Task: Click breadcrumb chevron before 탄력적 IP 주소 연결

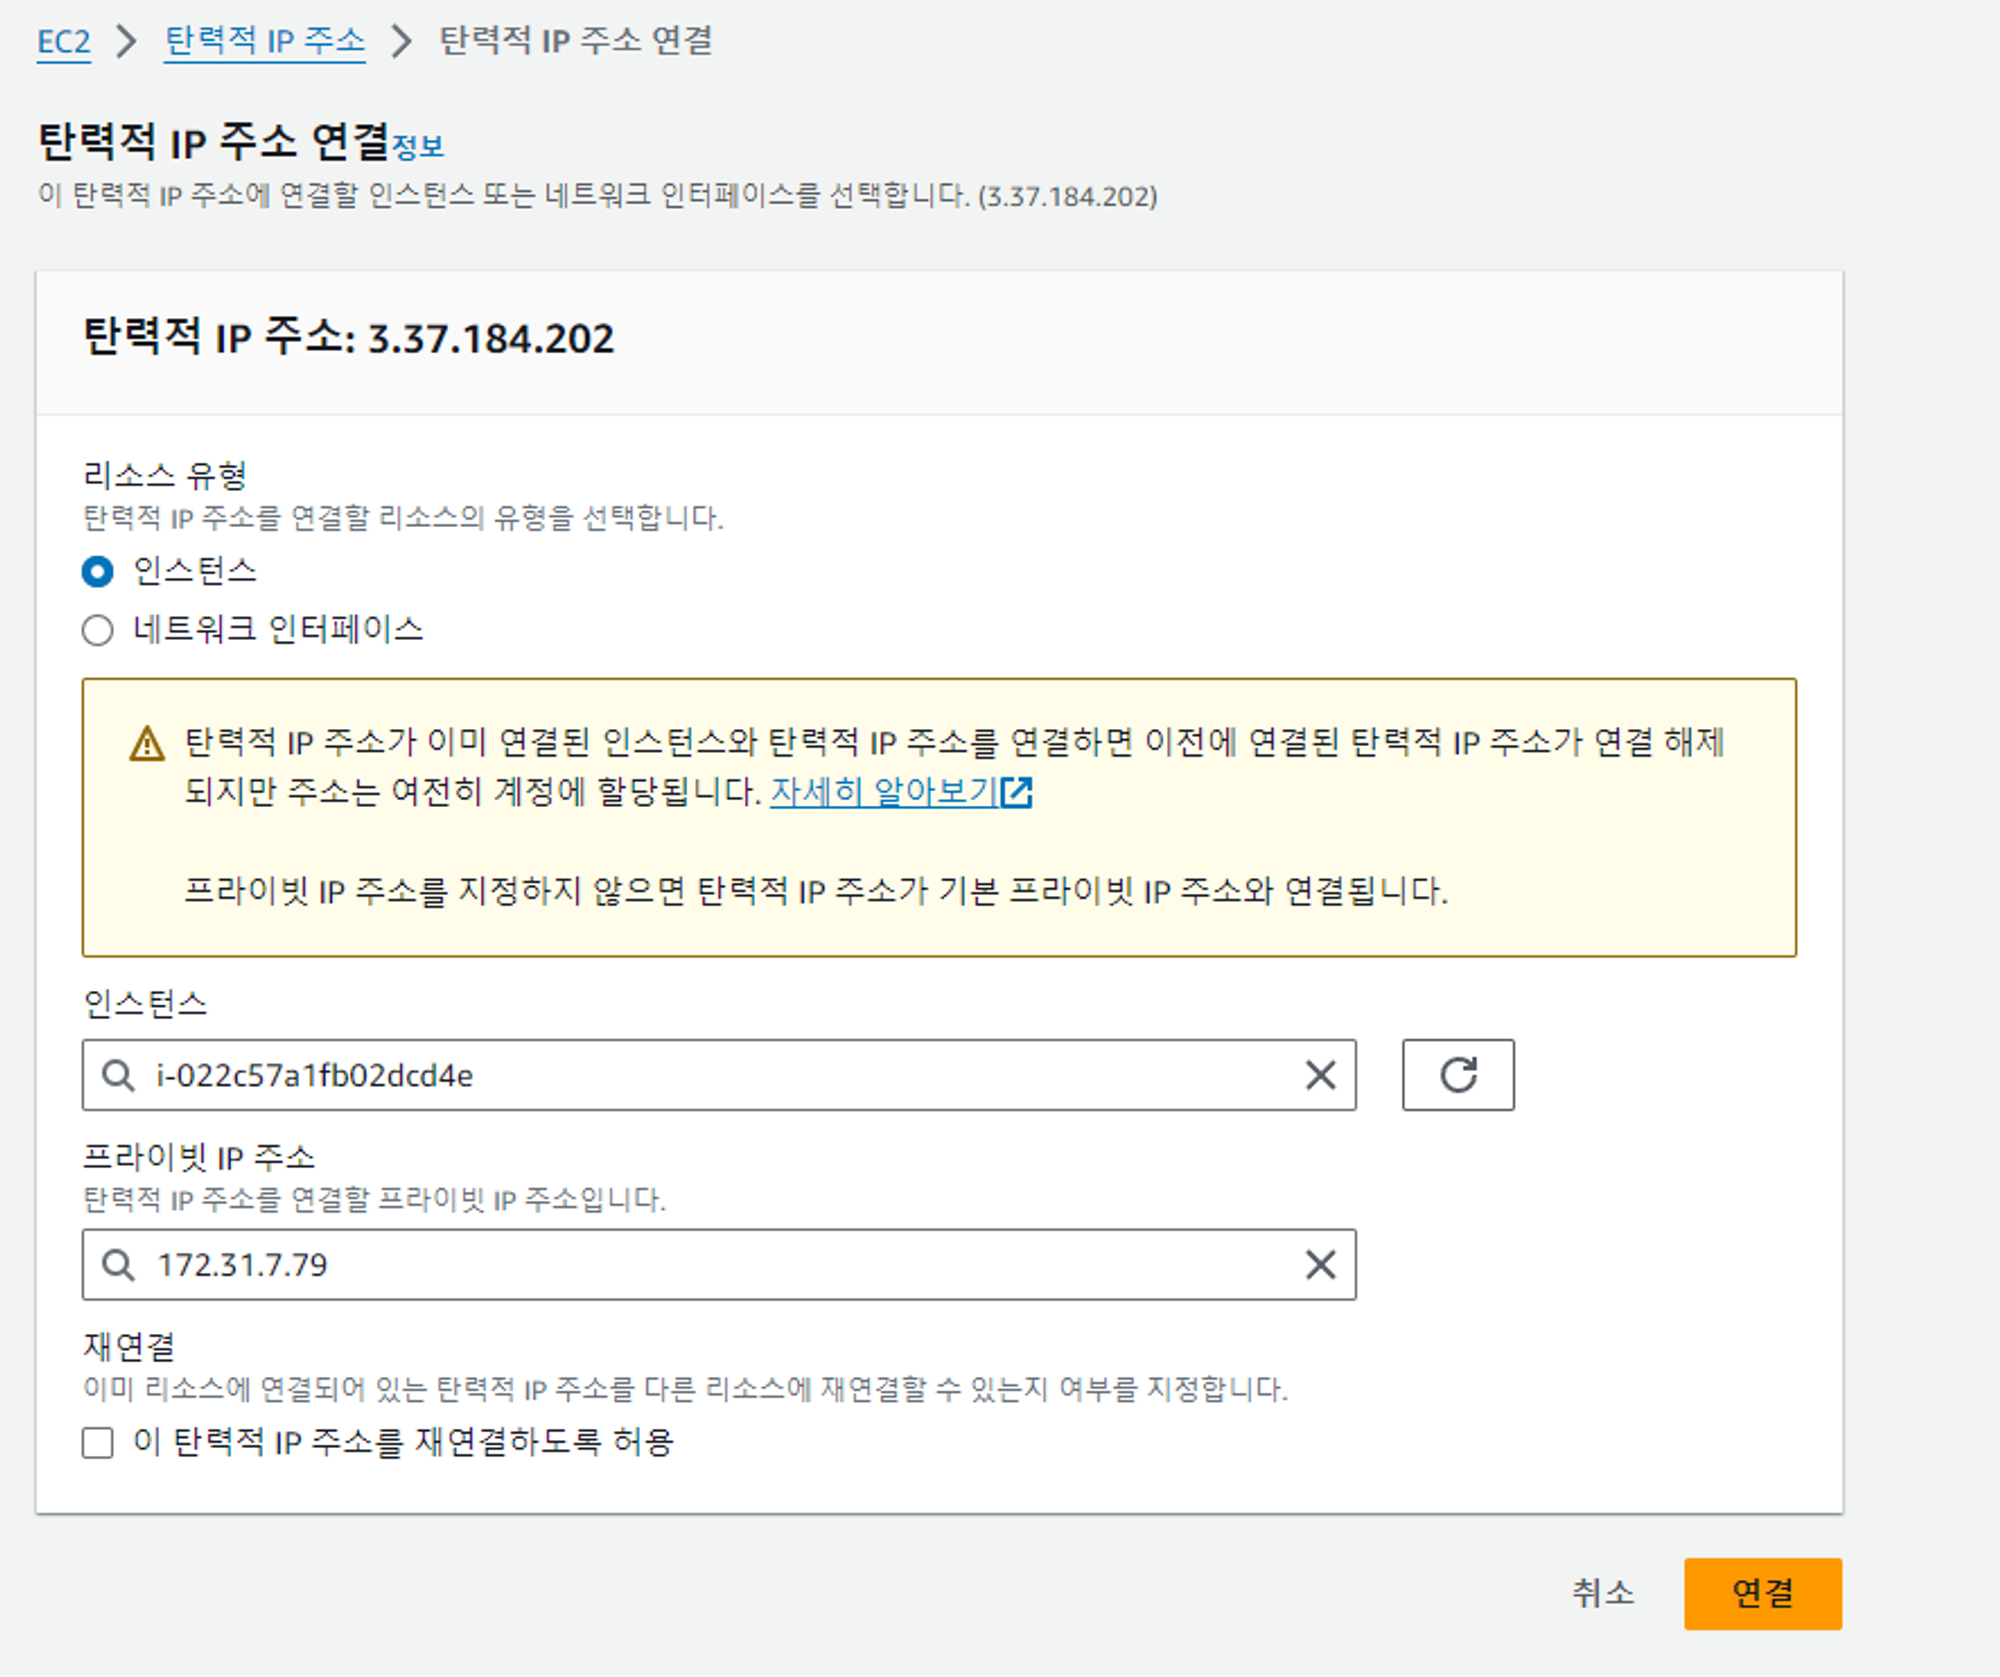Action: [401, 41]
